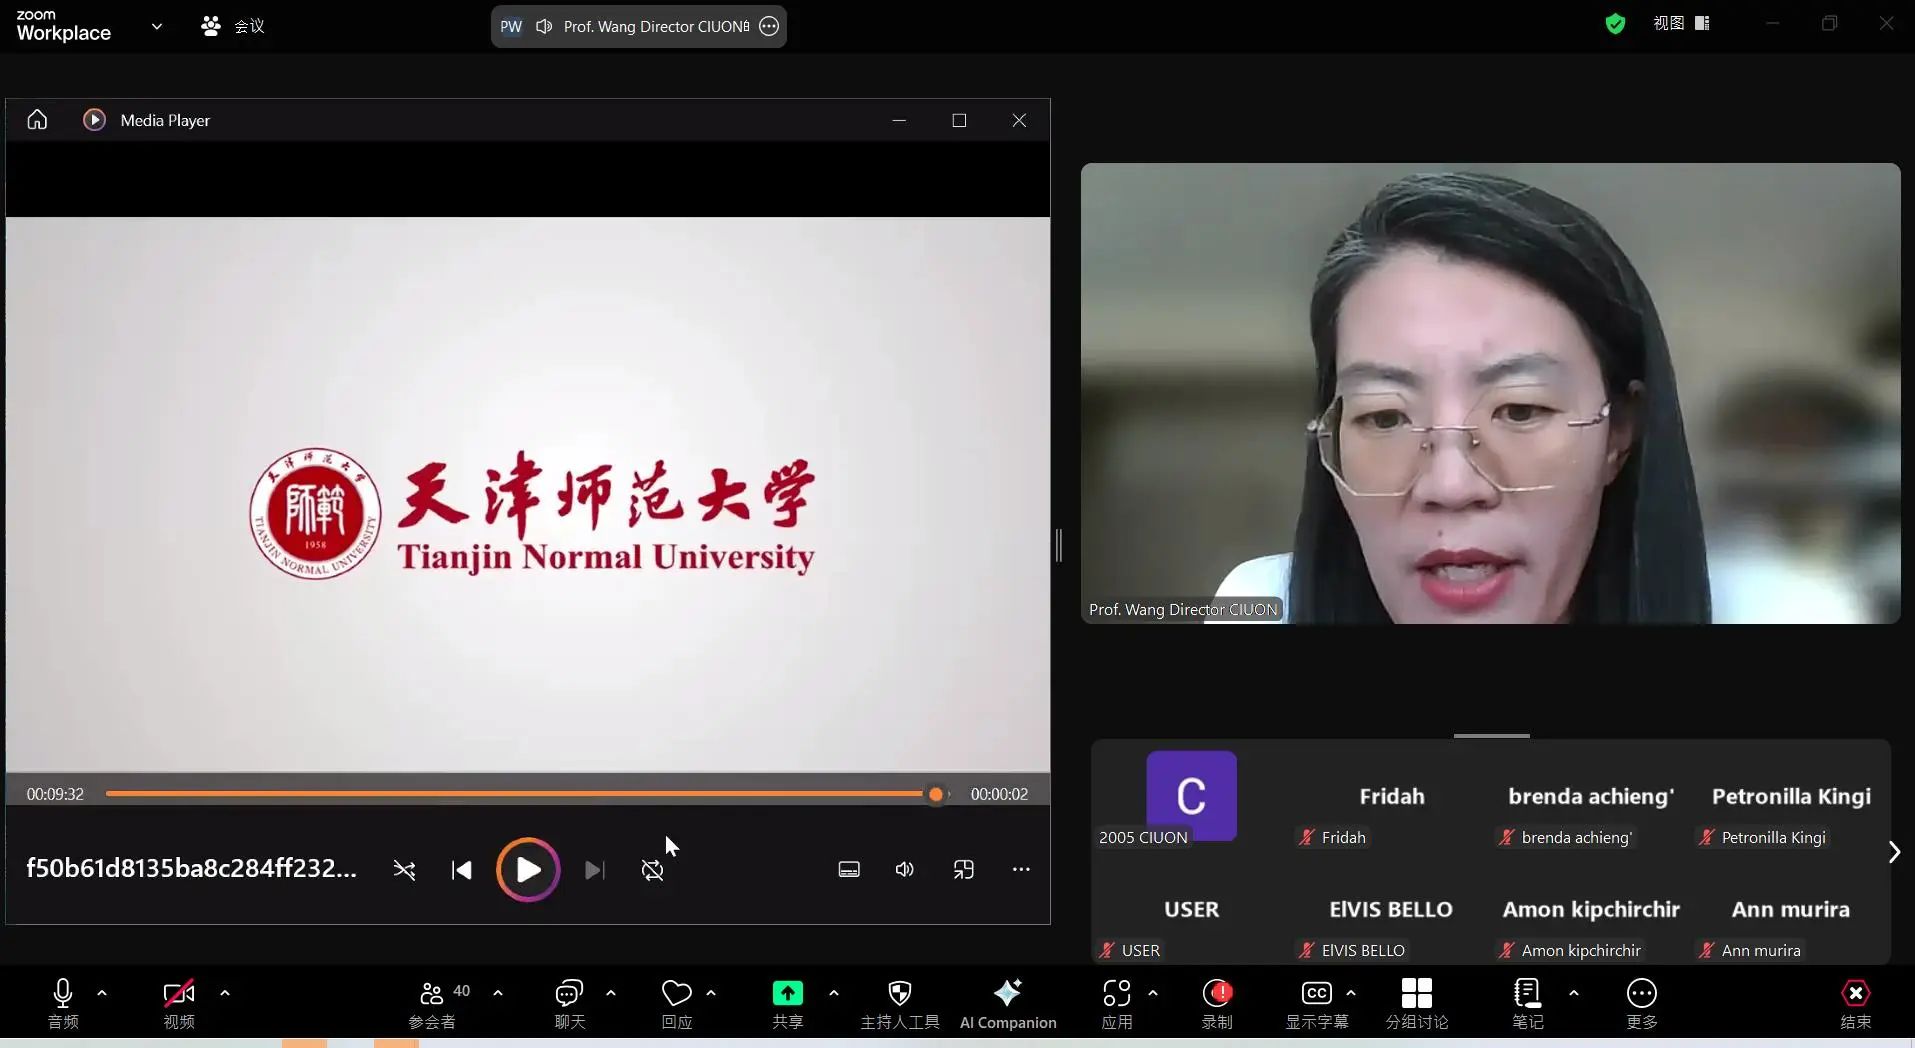
Task: Toggle repeat mode in Media Player
Action: tap(652, 870)
